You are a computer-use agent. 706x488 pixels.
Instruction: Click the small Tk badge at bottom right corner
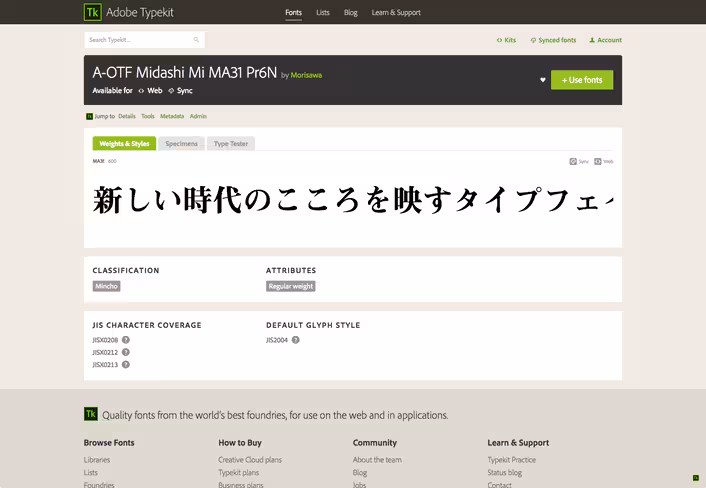coord(696,478)
